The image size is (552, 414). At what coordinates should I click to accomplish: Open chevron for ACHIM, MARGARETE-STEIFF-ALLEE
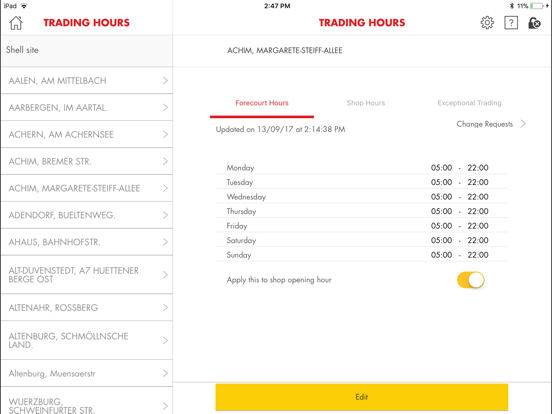pyautogui.click(x=165, y=188)
